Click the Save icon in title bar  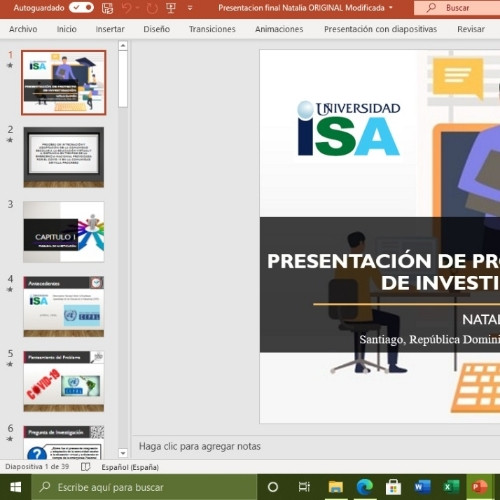point(108,8)
